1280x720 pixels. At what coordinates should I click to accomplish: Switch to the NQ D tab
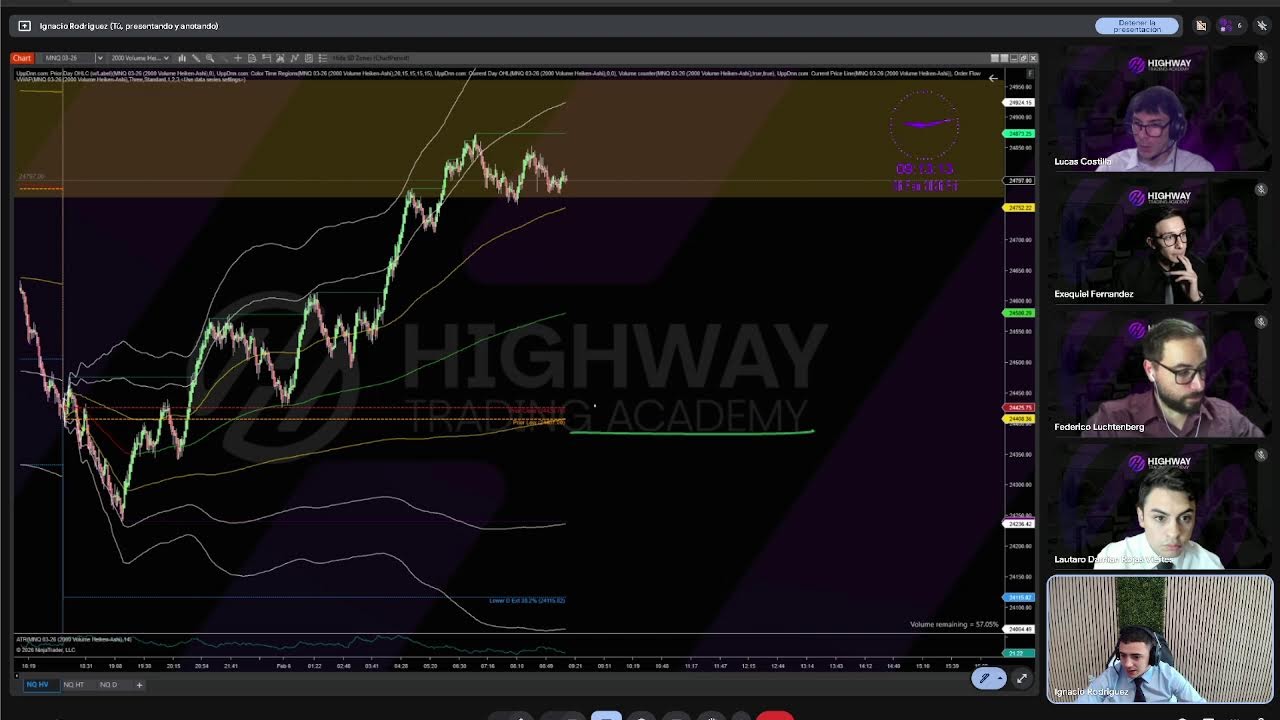pos(108,685)
